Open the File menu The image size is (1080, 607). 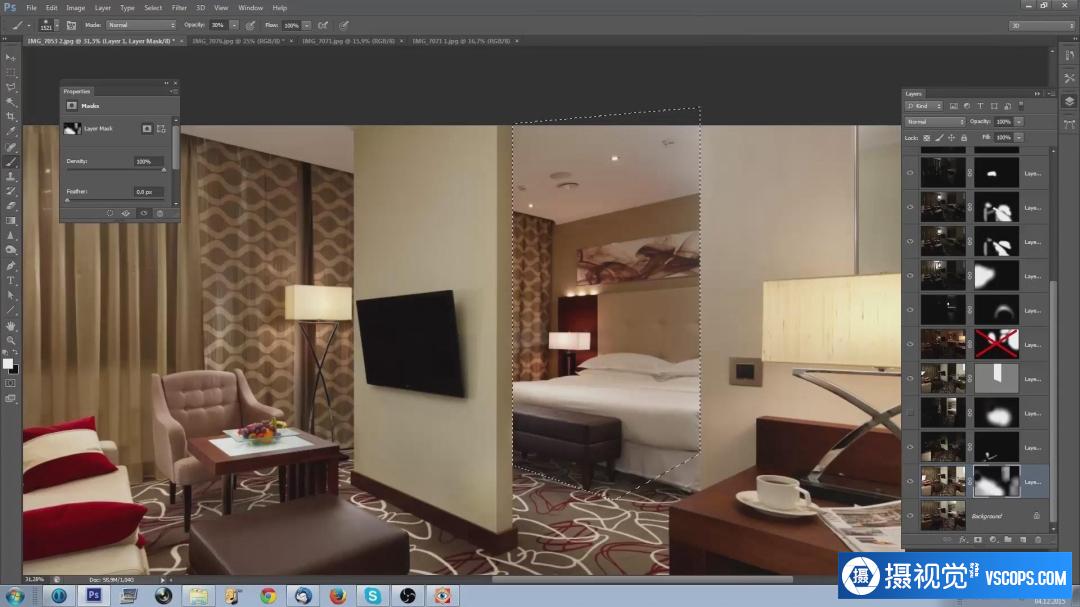32,8
